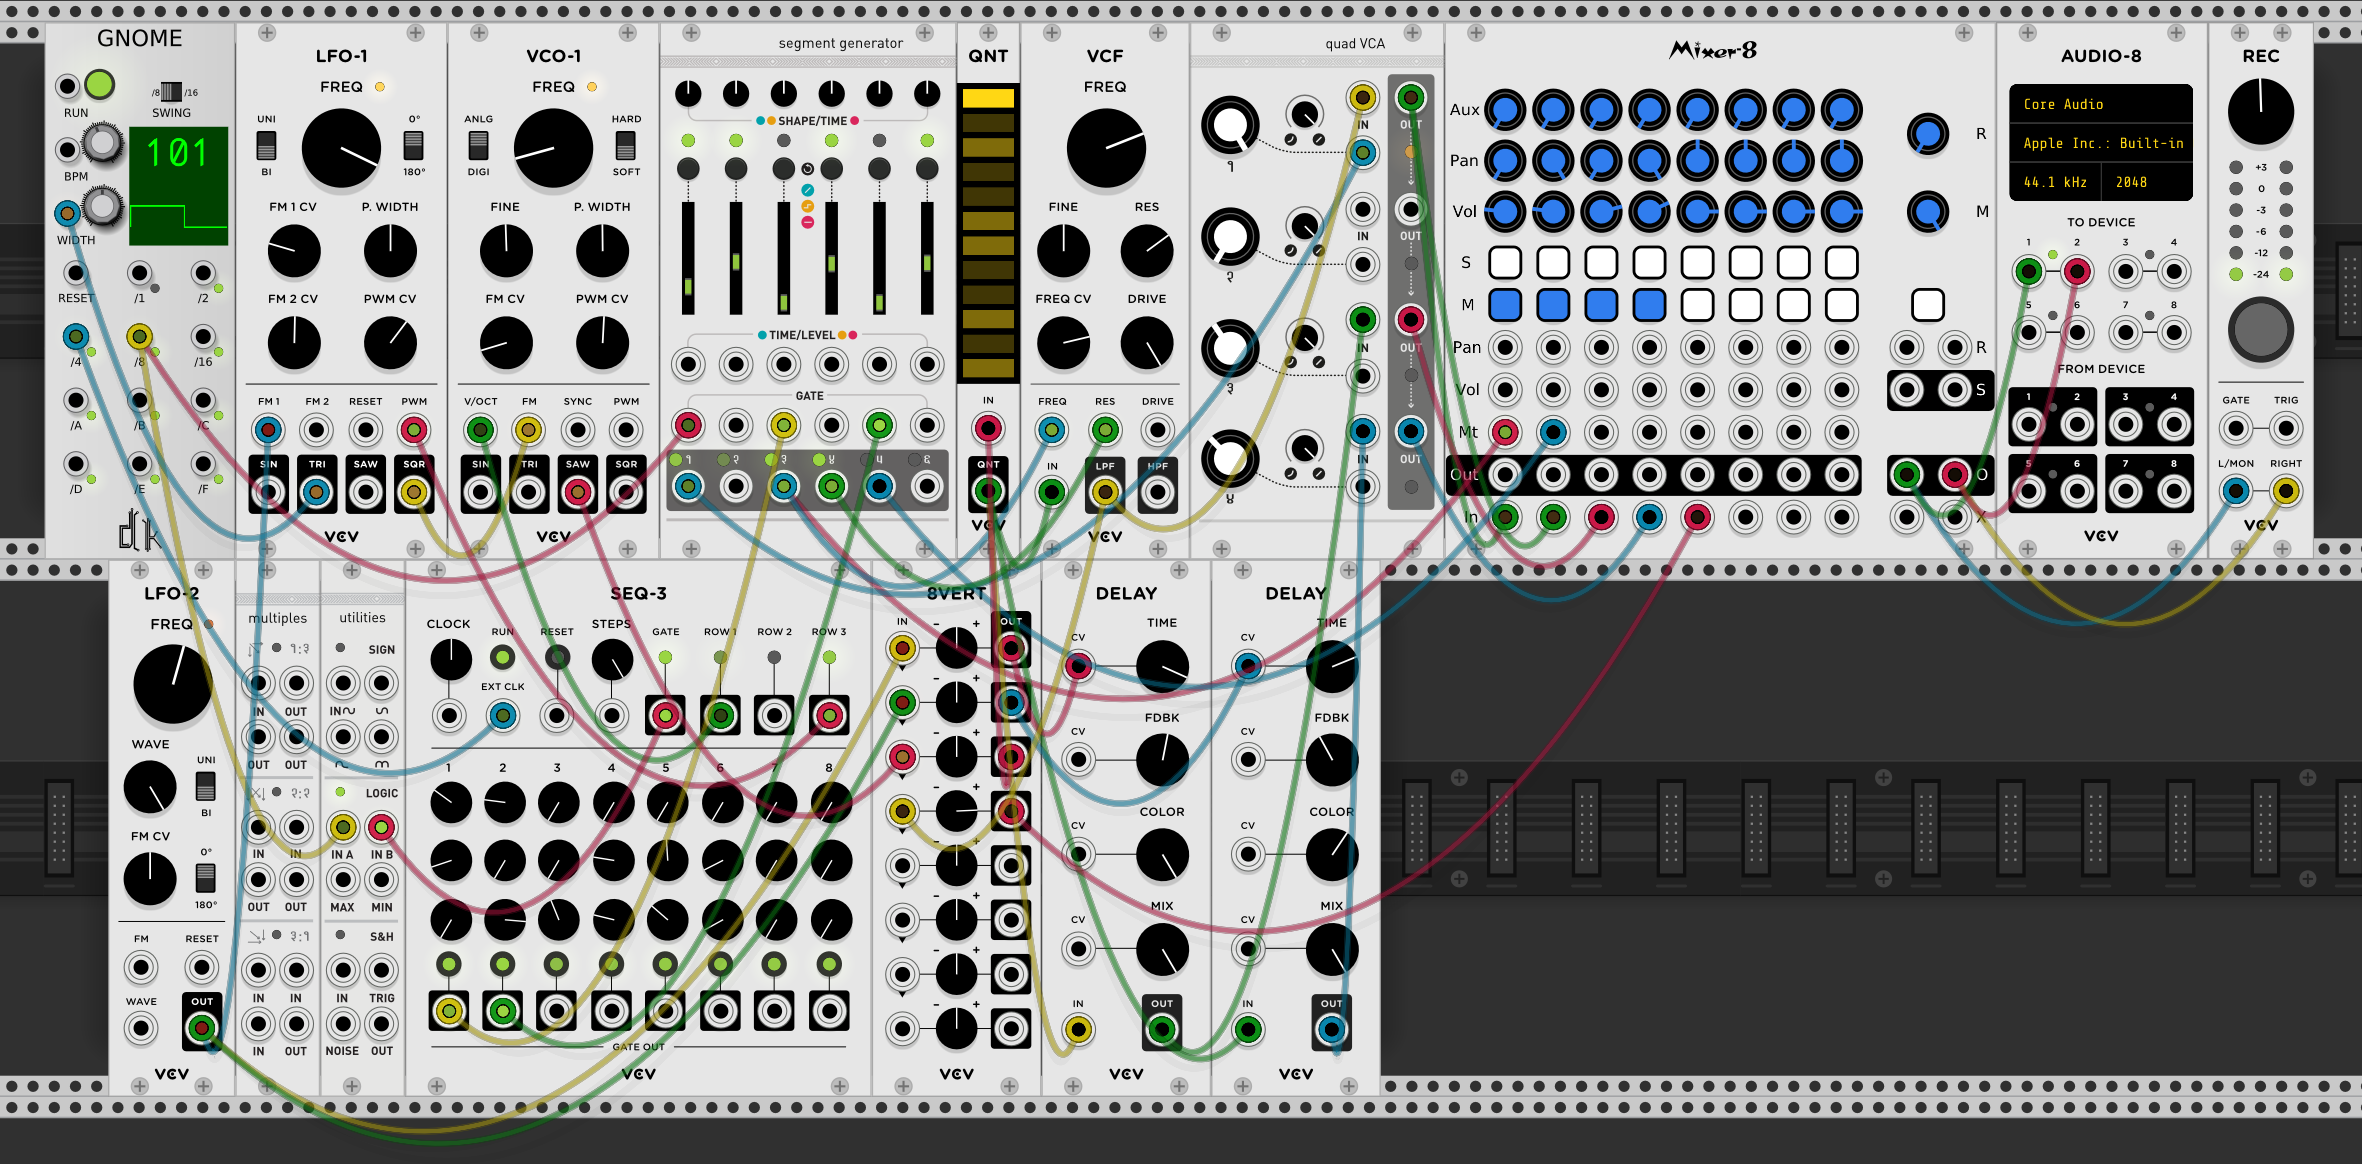Click the green RUN button on GNOME
Viewport: 2362px width, 1164px height.
(x=99, y=85)
